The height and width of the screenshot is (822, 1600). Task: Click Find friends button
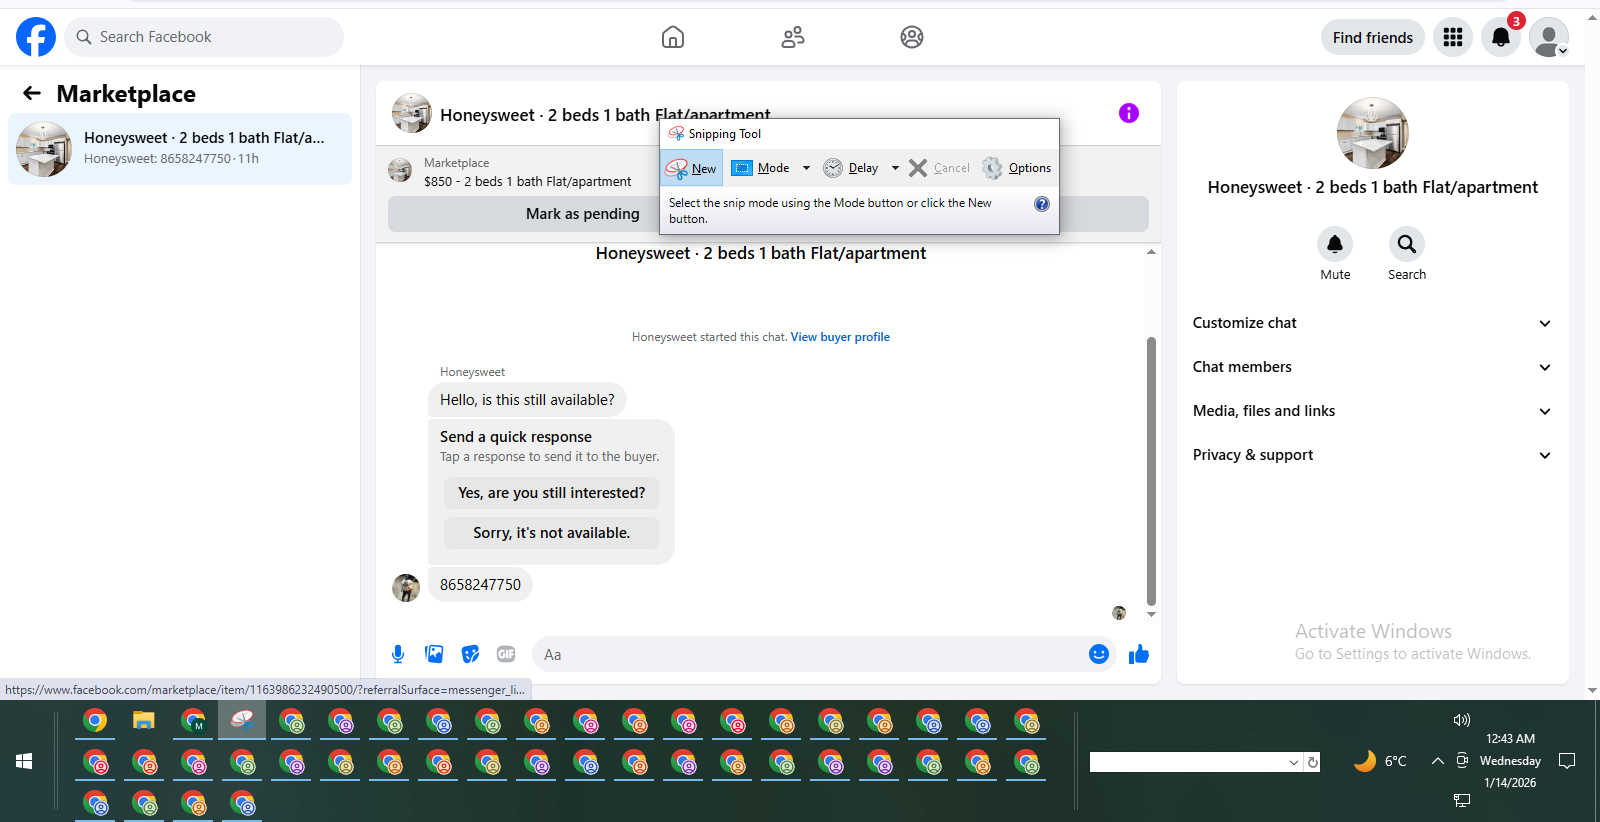pos(1373,37)
